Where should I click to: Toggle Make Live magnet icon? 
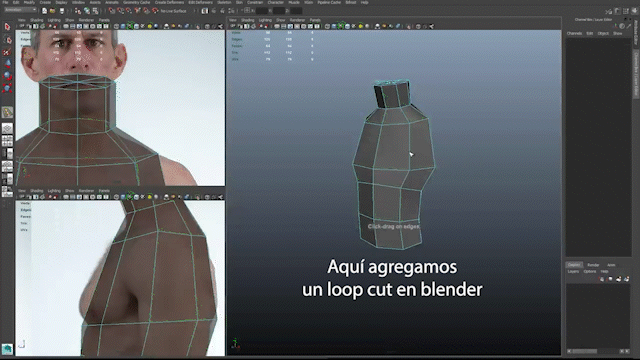point(155,11)
